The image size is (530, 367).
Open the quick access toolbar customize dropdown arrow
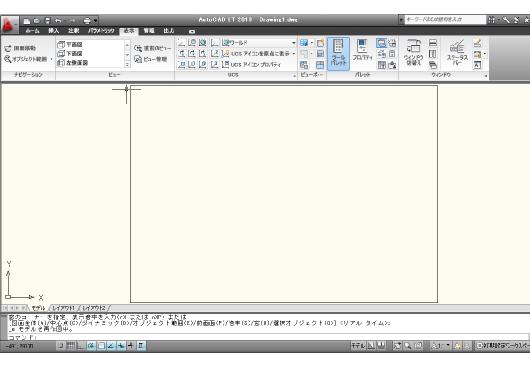click(96, 21)
